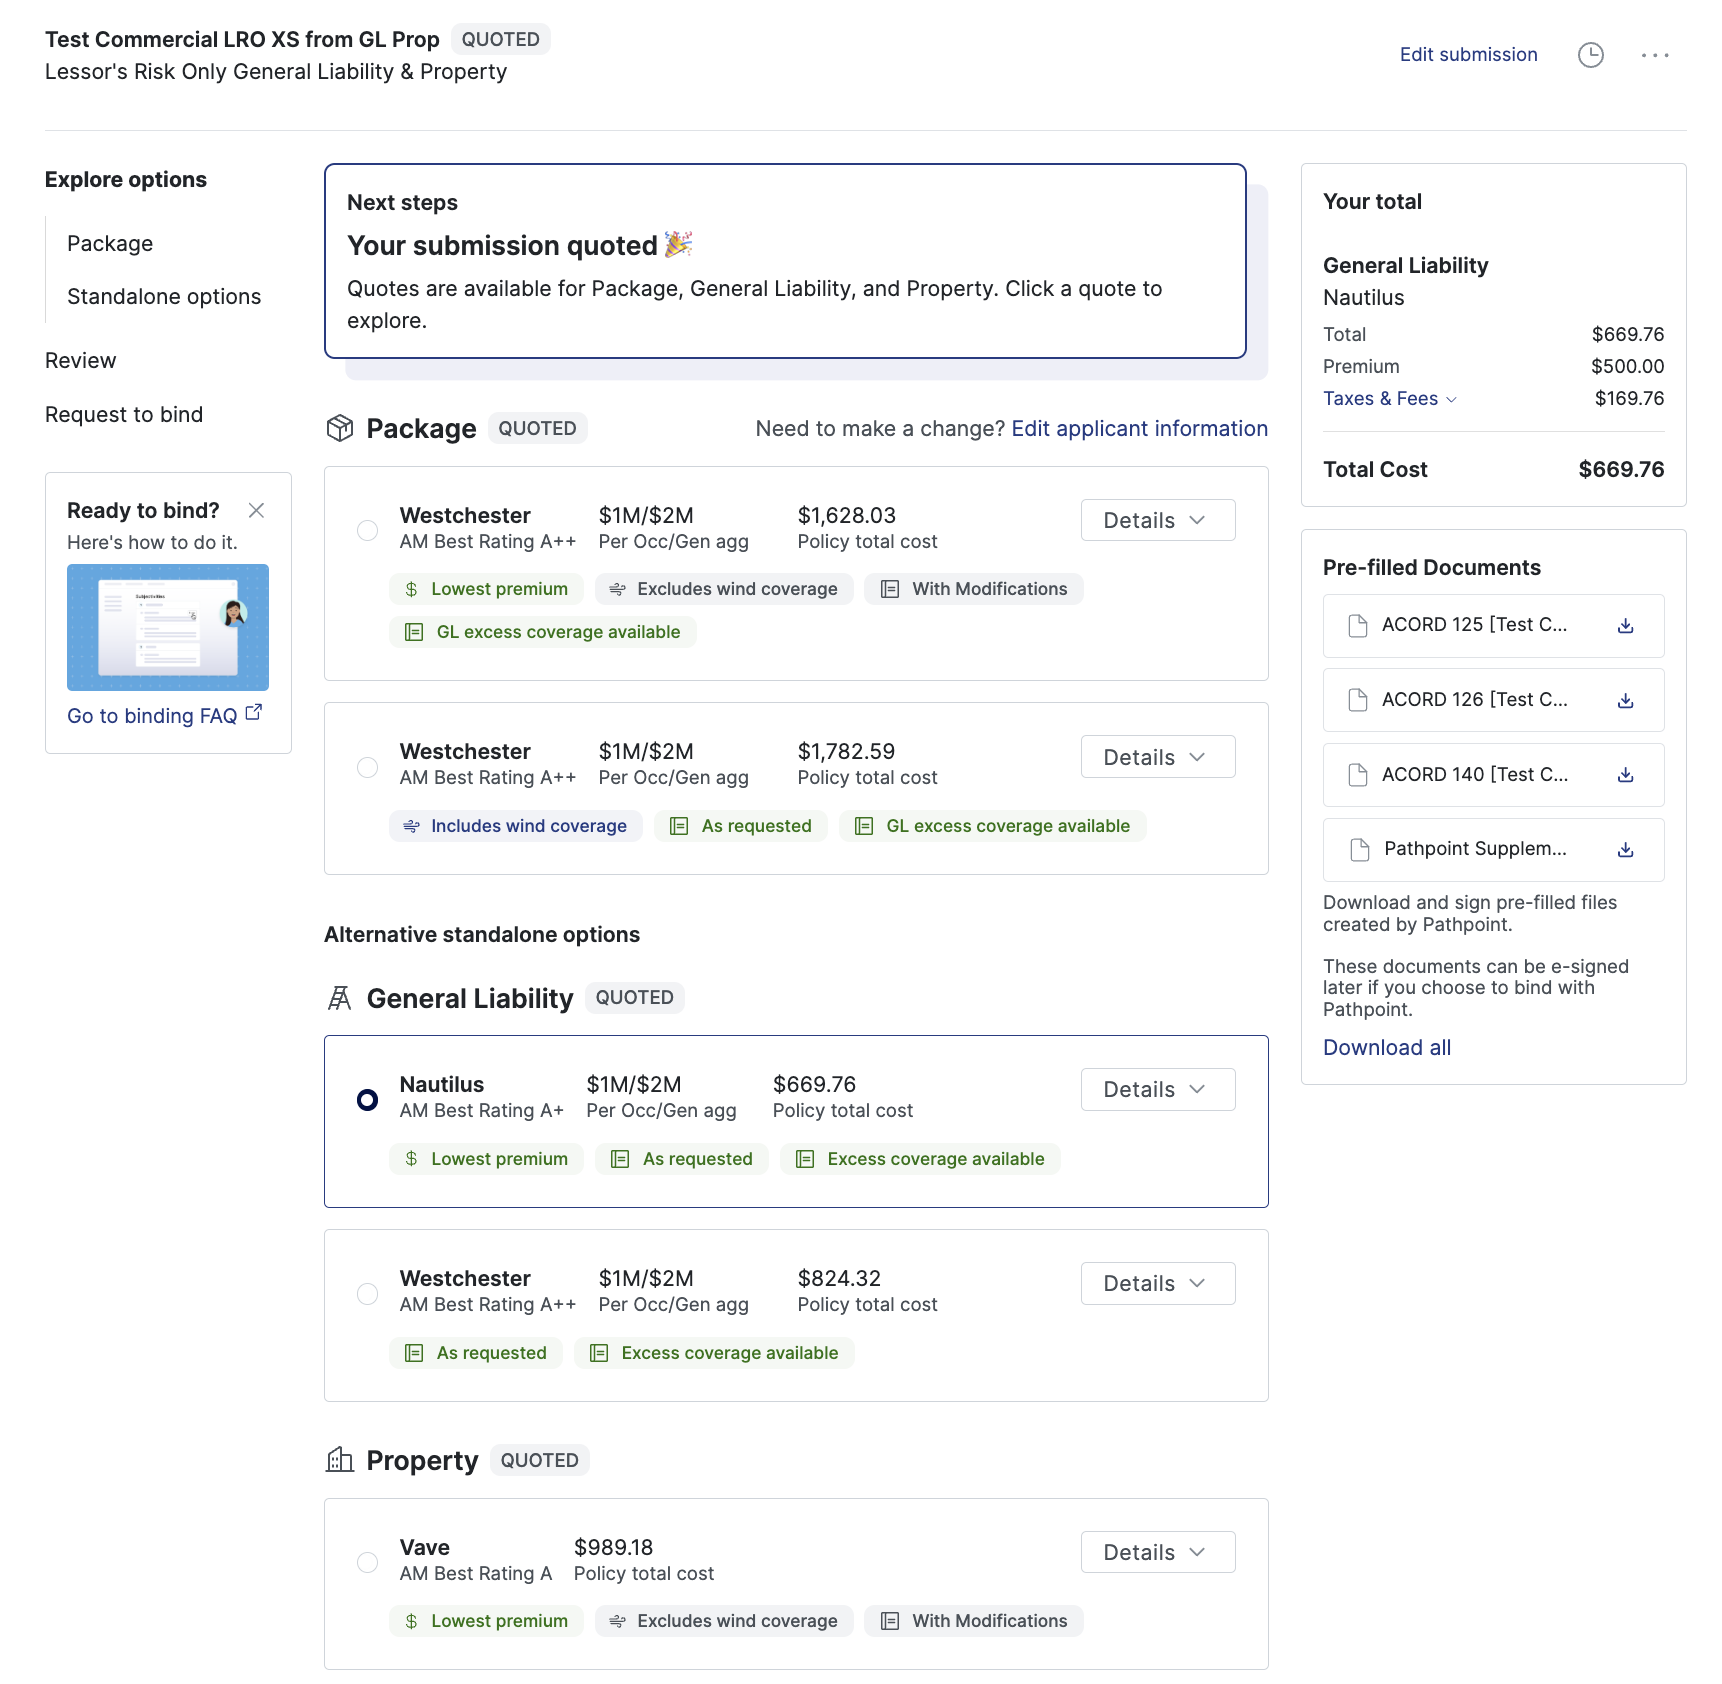Screen dimensions: 1722x1684
Task: Click the Excess coverage available tag on Nautilus
Action: point(920,1159)
